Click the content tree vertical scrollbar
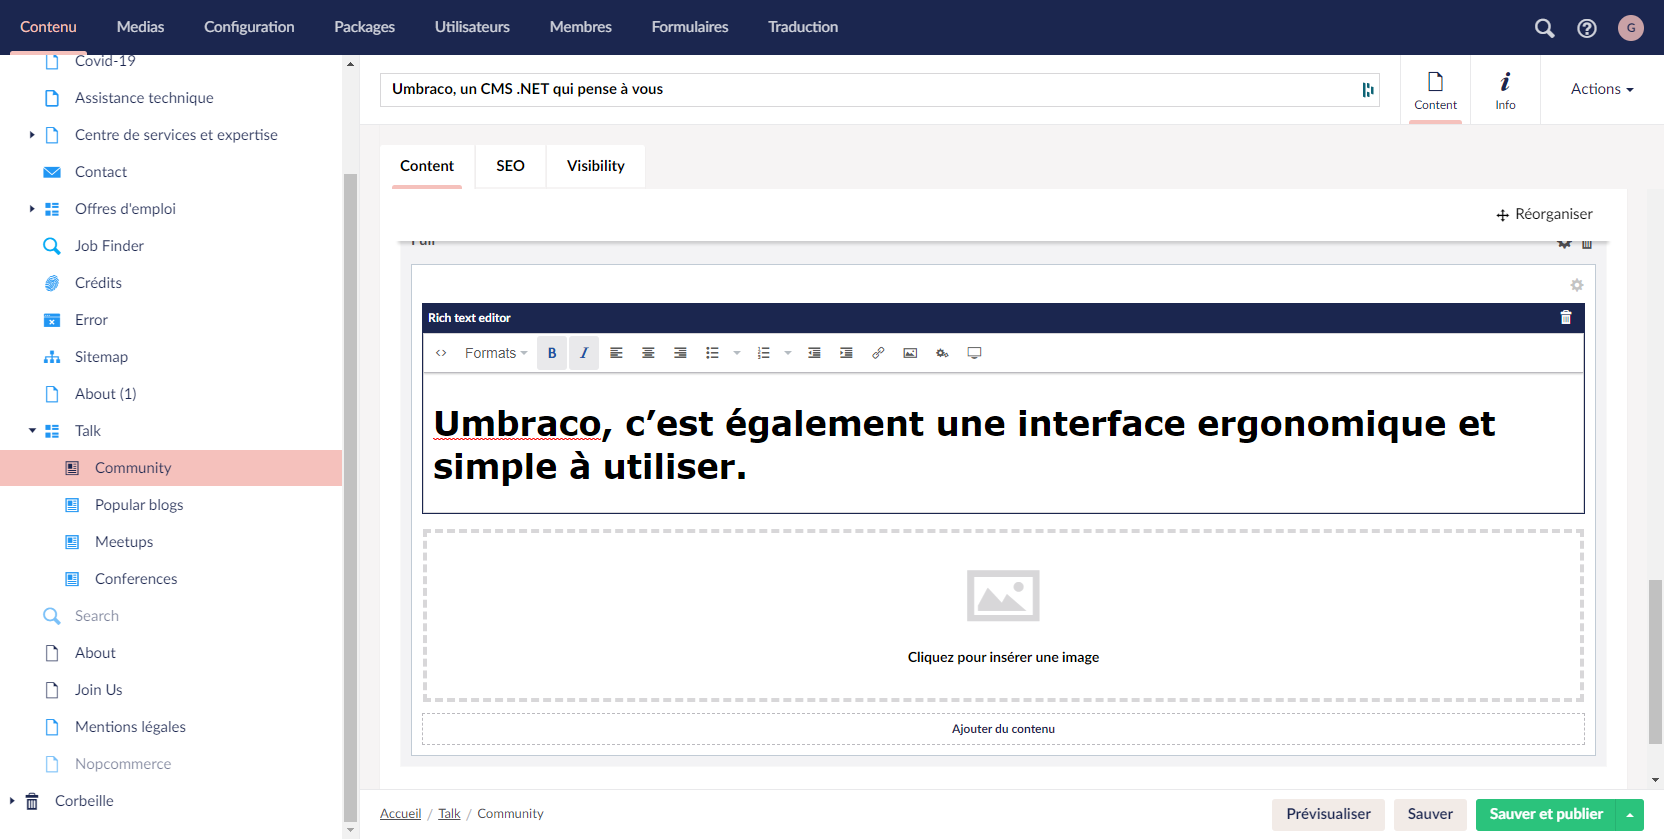 pyautogui.click(x=350, y=497)
